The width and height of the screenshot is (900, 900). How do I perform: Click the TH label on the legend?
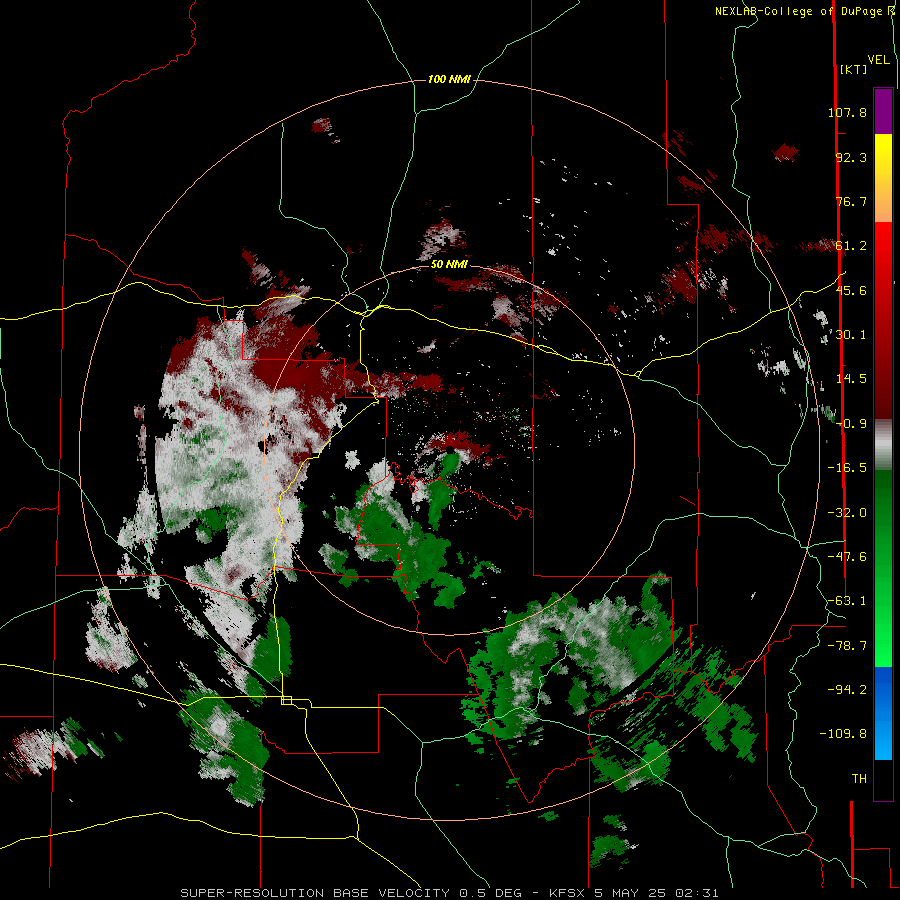(859, 779)
